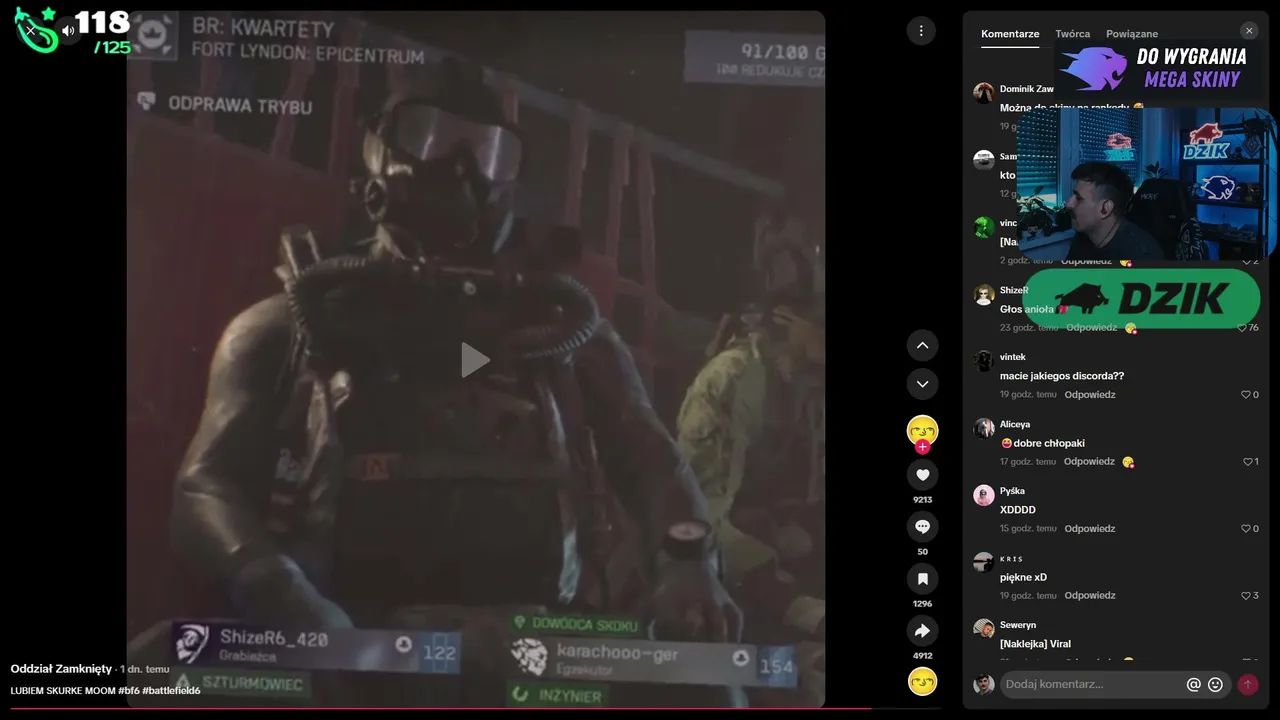Open the sound disc at the bottom
Image resolution: width=1280 pixels, height=720 pixels.
point(922,681)
